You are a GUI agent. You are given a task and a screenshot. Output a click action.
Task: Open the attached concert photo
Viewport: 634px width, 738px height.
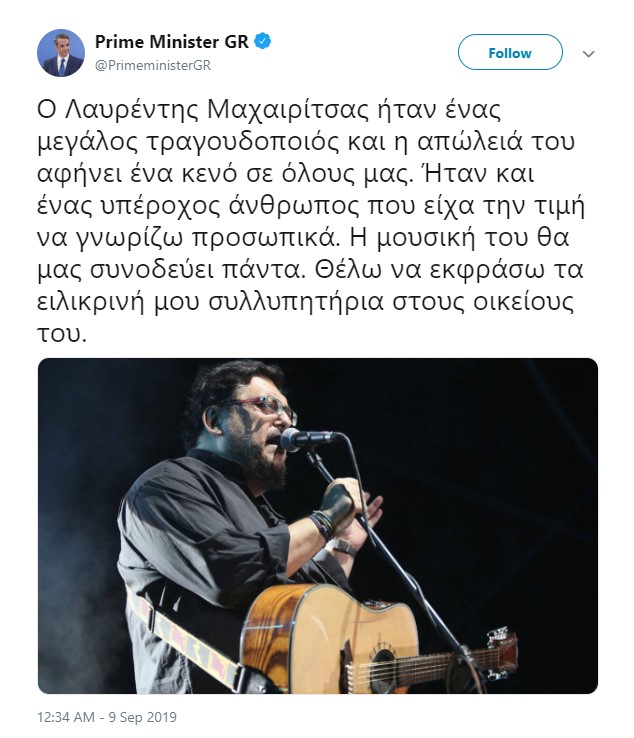pos(318,525)
